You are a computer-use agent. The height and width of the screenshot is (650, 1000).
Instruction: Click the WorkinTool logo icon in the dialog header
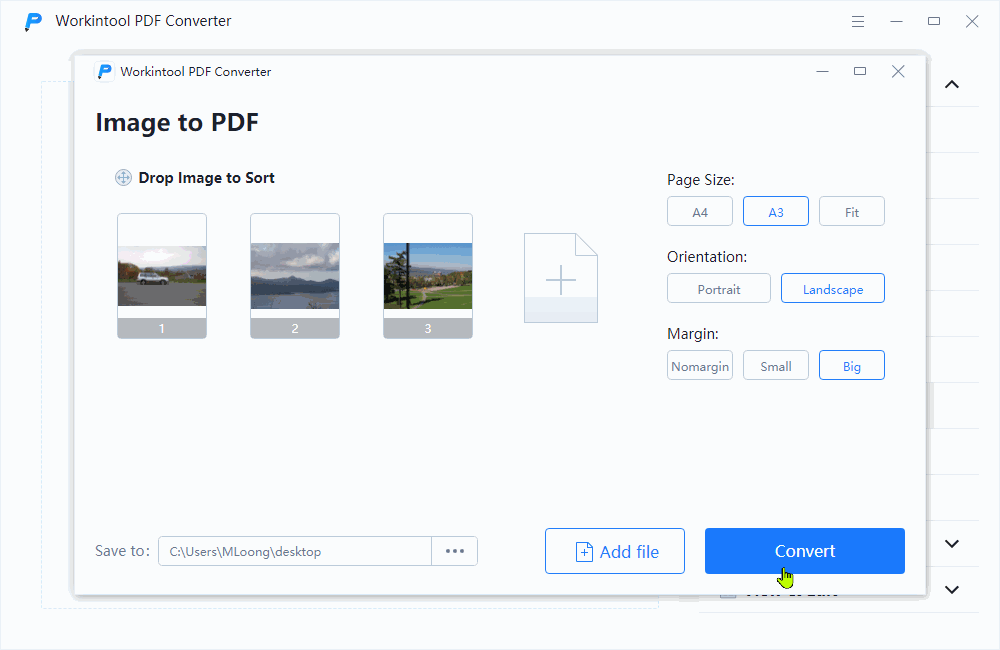point(104,71)
